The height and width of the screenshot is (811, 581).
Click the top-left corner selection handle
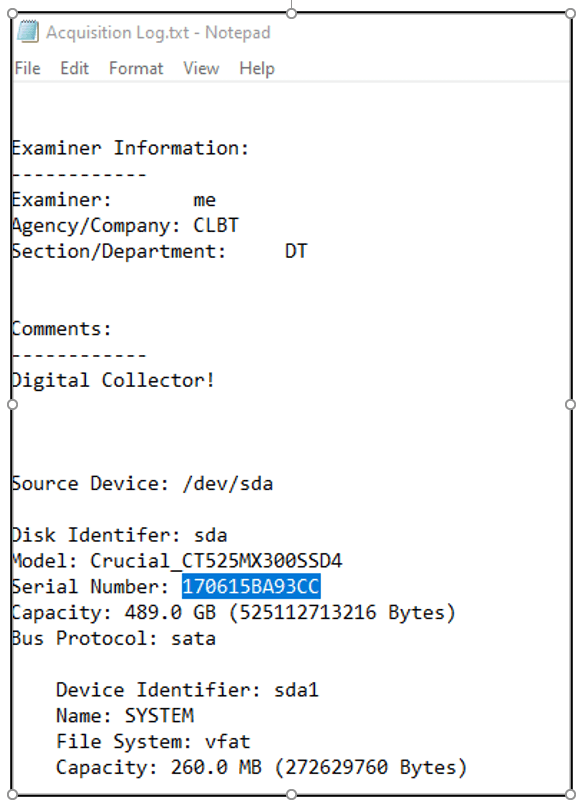coord(12,13)
